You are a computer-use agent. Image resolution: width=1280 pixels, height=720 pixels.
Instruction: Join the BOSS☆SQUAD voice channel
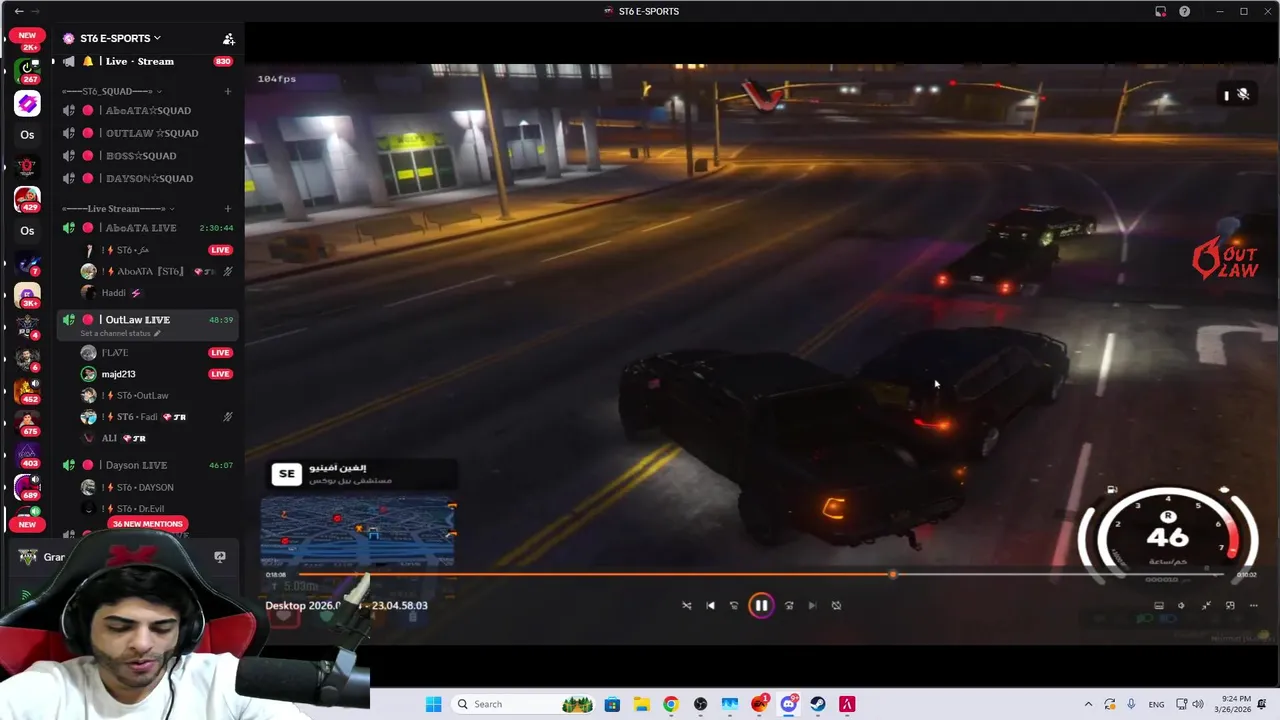coord(146,156)
